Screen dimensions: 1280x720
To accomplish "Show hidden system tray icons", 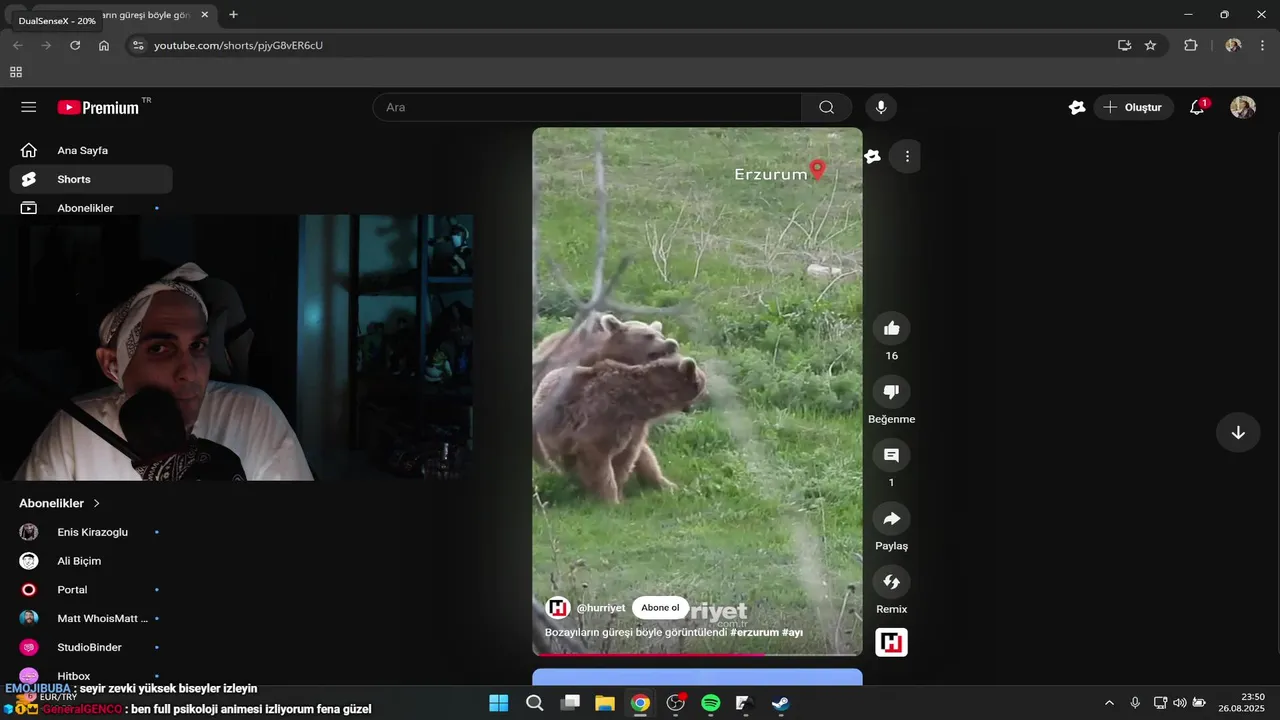I will click(x=1108, y=703).
